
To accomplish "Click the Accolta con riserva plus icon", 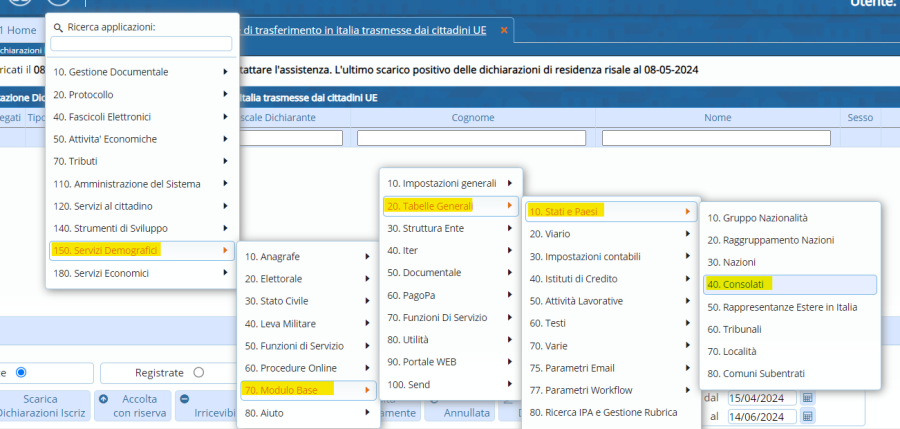I will [x=104, y=397].
